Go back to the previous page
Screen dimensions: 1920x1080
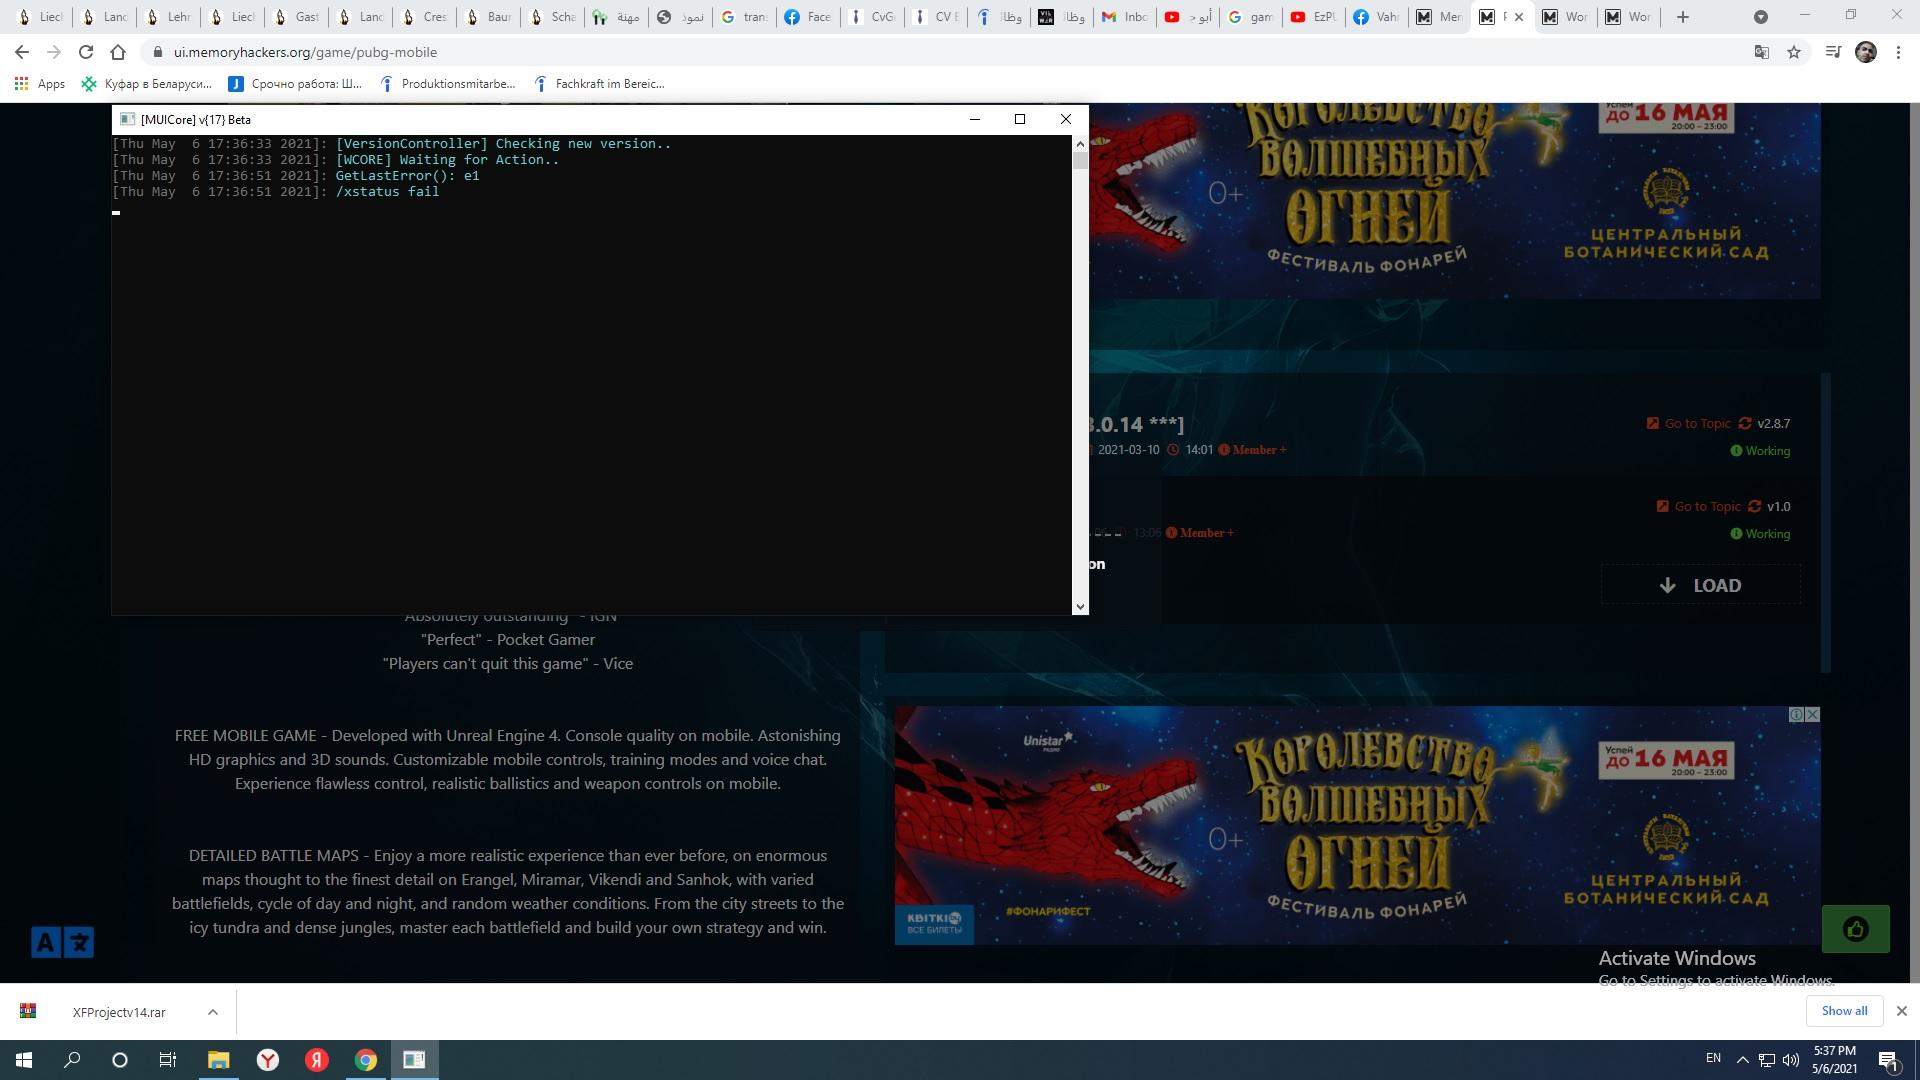click(22, 52)
